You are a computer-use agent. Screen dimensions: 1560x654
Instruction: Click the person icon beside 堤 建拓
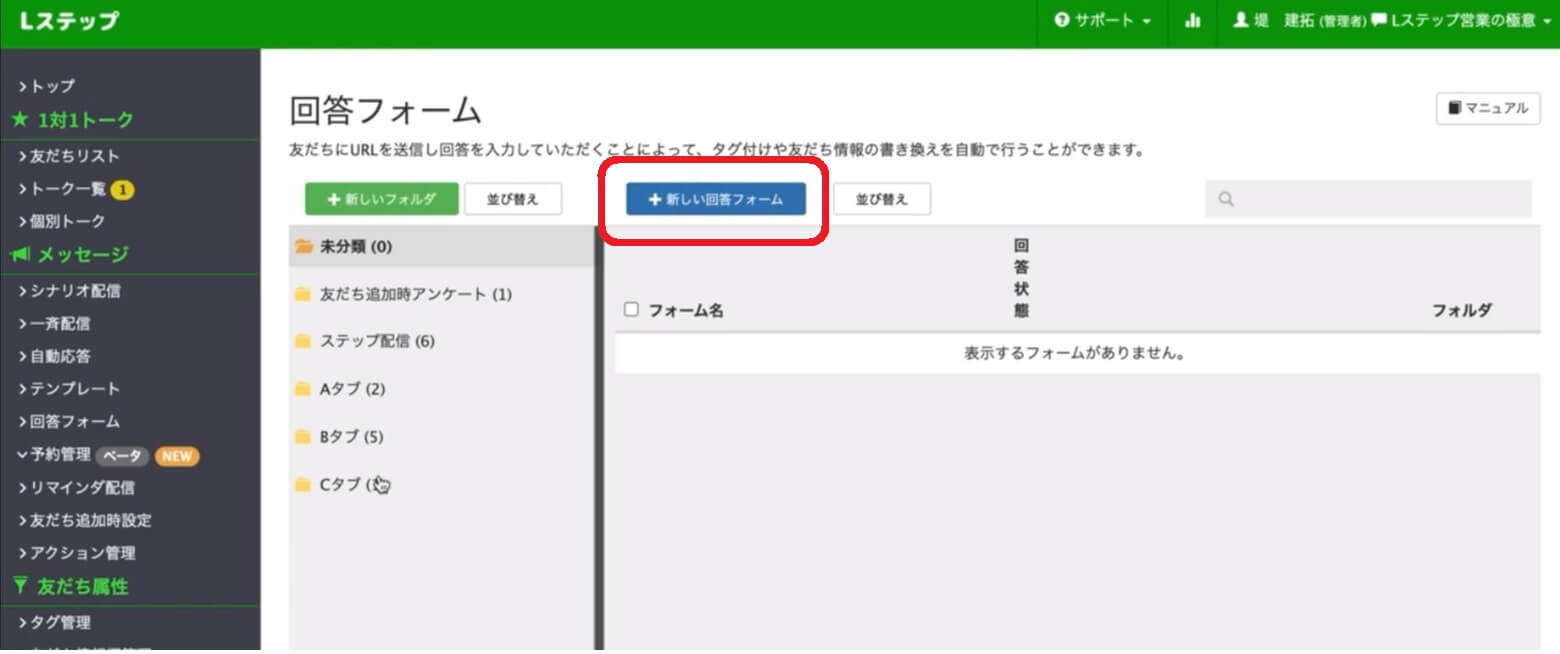pyautogui.click(x=1241, y=20)
